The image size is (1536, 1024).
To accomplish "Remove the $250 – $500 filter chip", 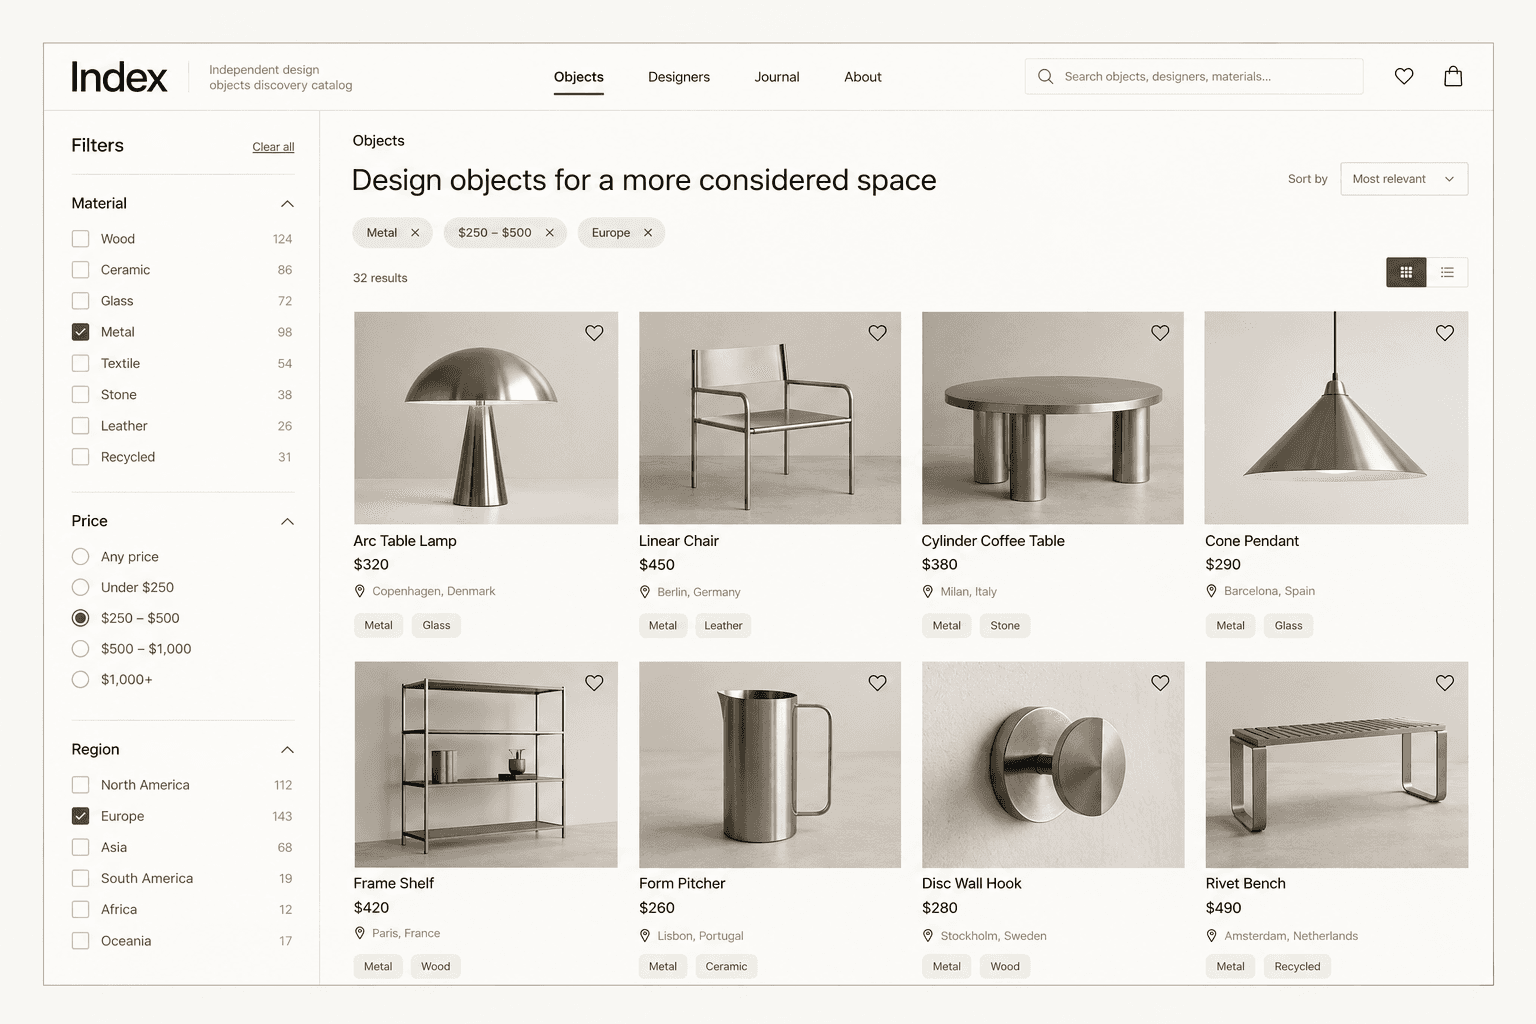I will tap(549, 233).
